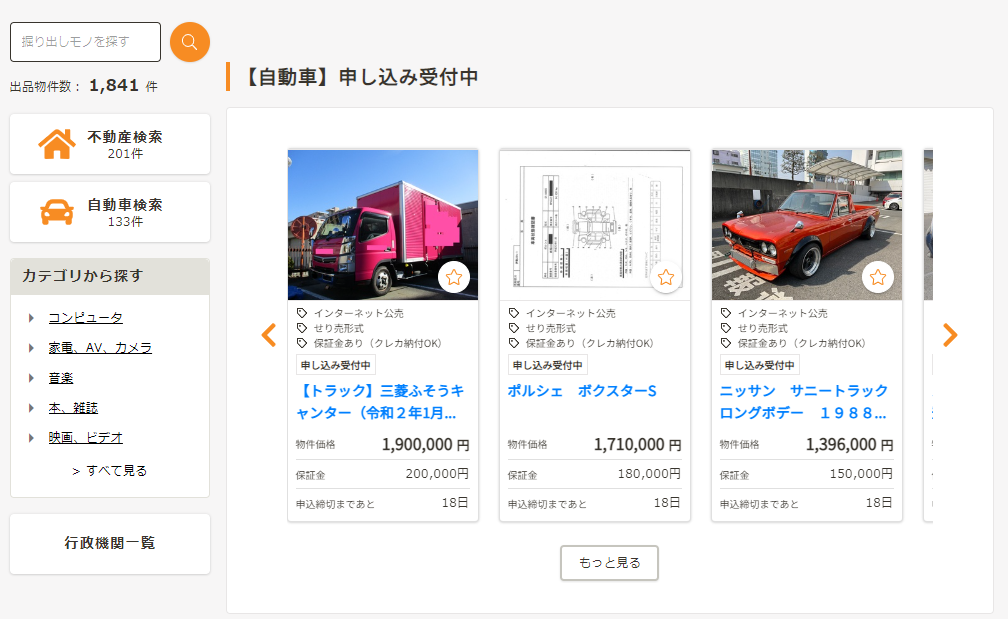Click すべて見る to view all categories
Viewport: 1008px width, 619px height.
click(110, 471)
